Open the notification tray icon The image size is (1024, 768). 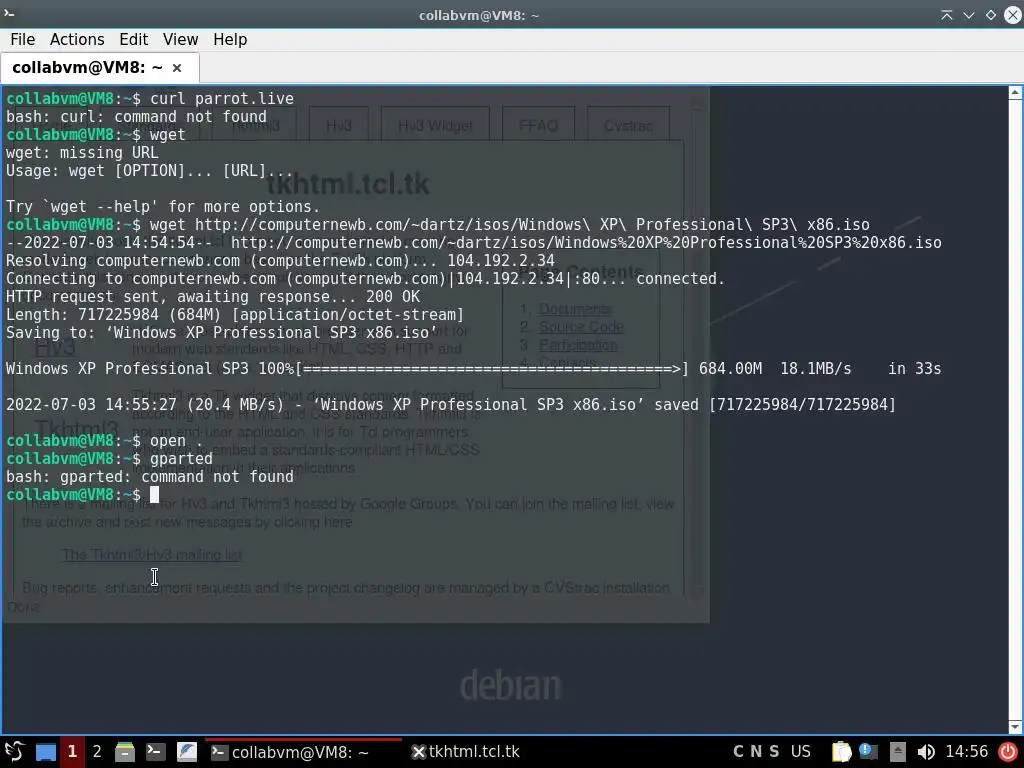click(x=869, y=752)
